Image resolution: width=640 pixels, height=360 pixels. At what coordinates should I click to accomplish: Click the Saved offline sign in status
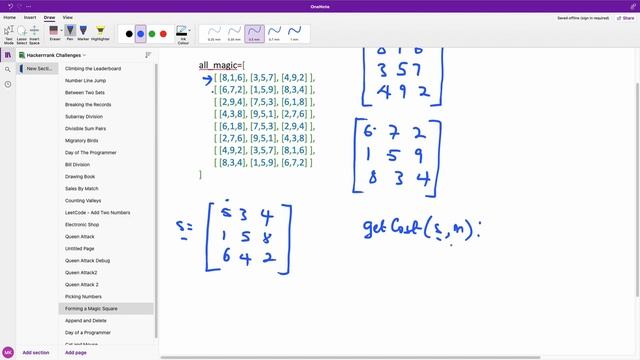pyautogui.click(x=583, y=18)
